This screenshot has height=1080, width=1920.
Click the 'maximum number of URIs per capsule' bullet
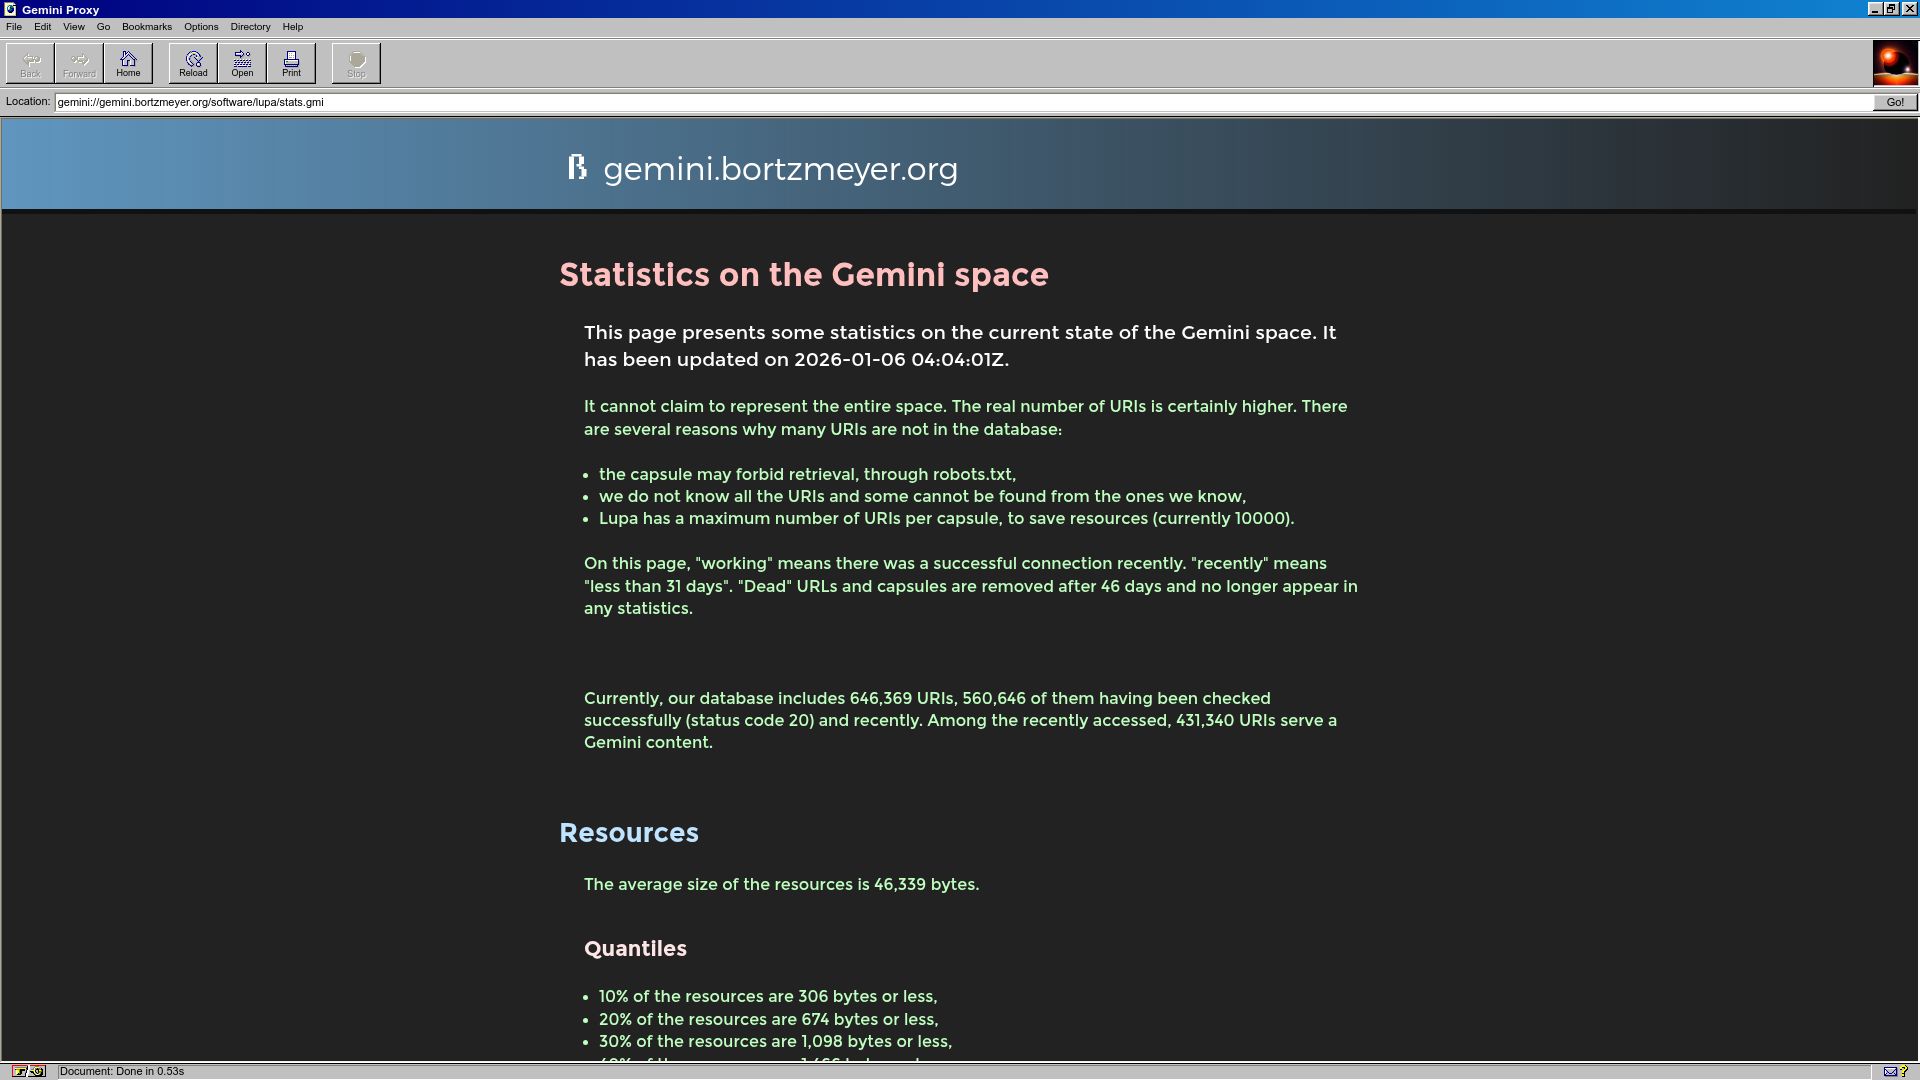coord(946,519)
